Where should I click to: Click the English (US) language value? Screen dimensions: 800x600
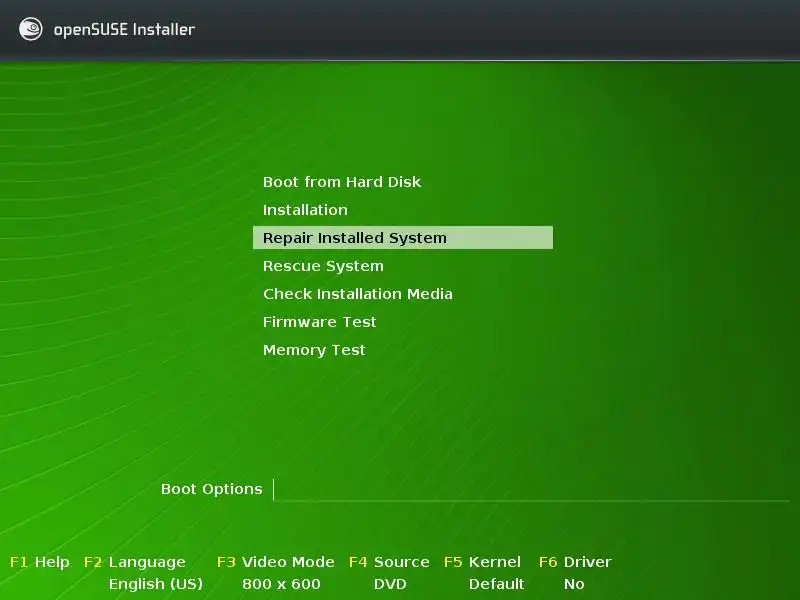click(x=156, y=584)
